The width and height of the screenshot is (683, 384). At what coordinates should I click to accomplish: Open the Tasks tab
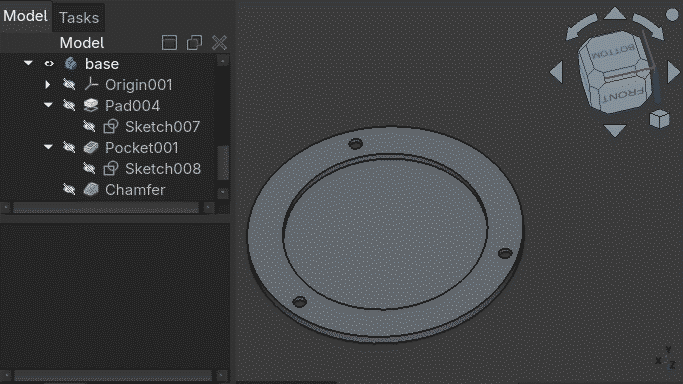79,18
